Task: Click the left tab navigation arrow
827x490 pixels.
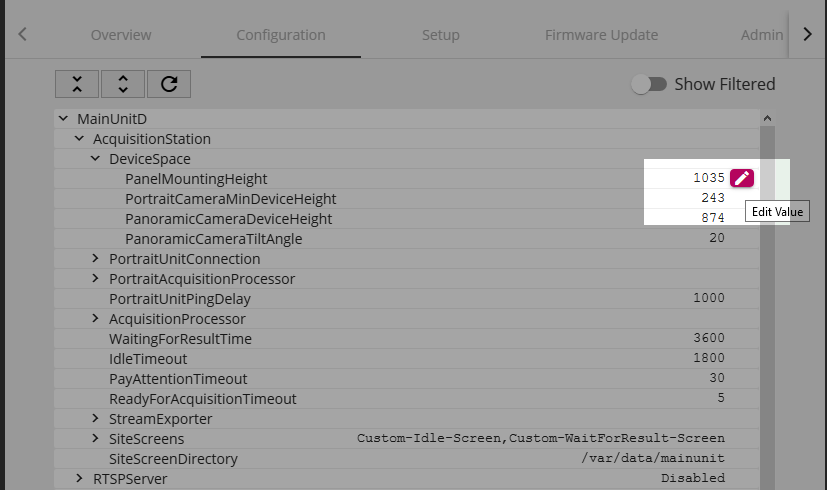Action: click(x=22, y=34)
